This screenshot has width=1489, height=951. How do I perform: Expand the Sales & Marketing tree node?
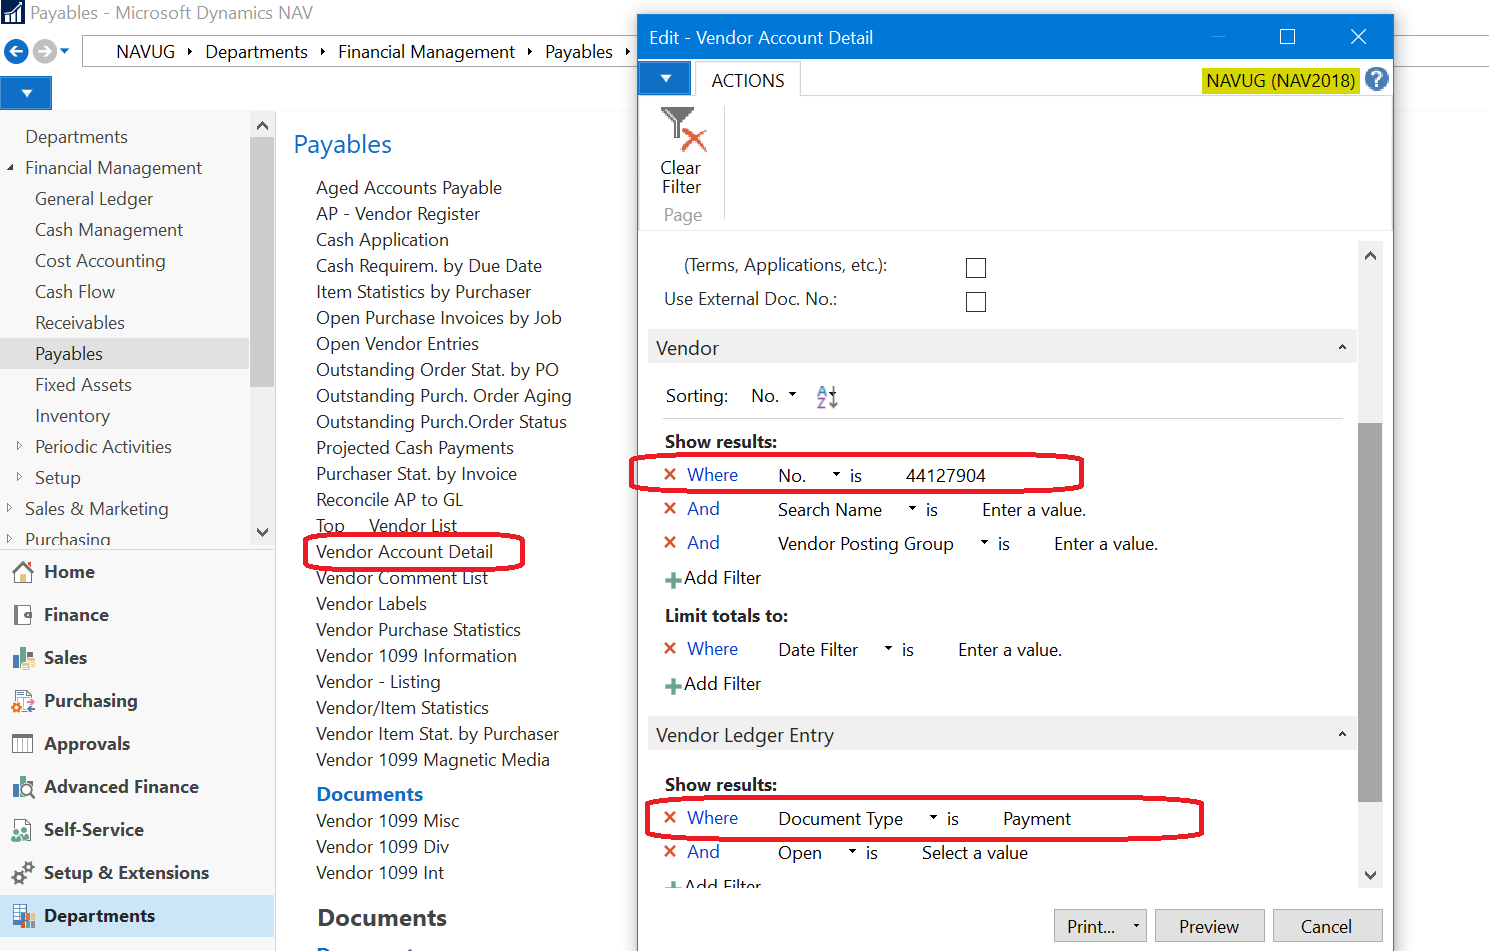click(x=10, y=508)
